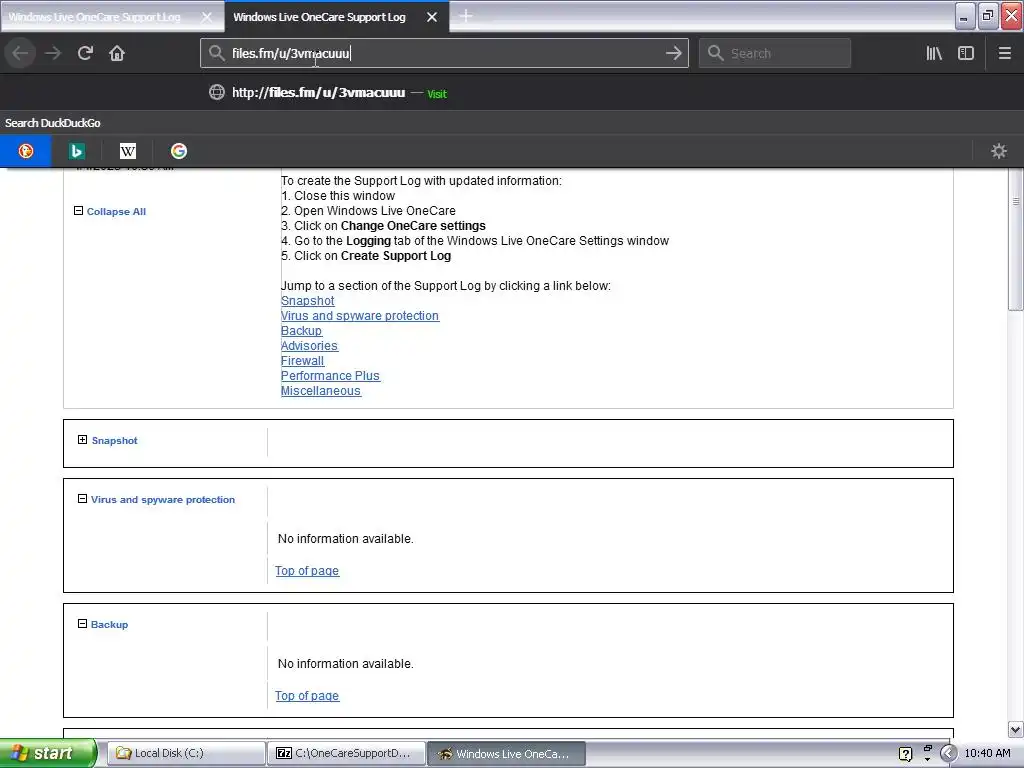Reload the current page
This screenshot has height=768, width=1024.
point(85,53)
